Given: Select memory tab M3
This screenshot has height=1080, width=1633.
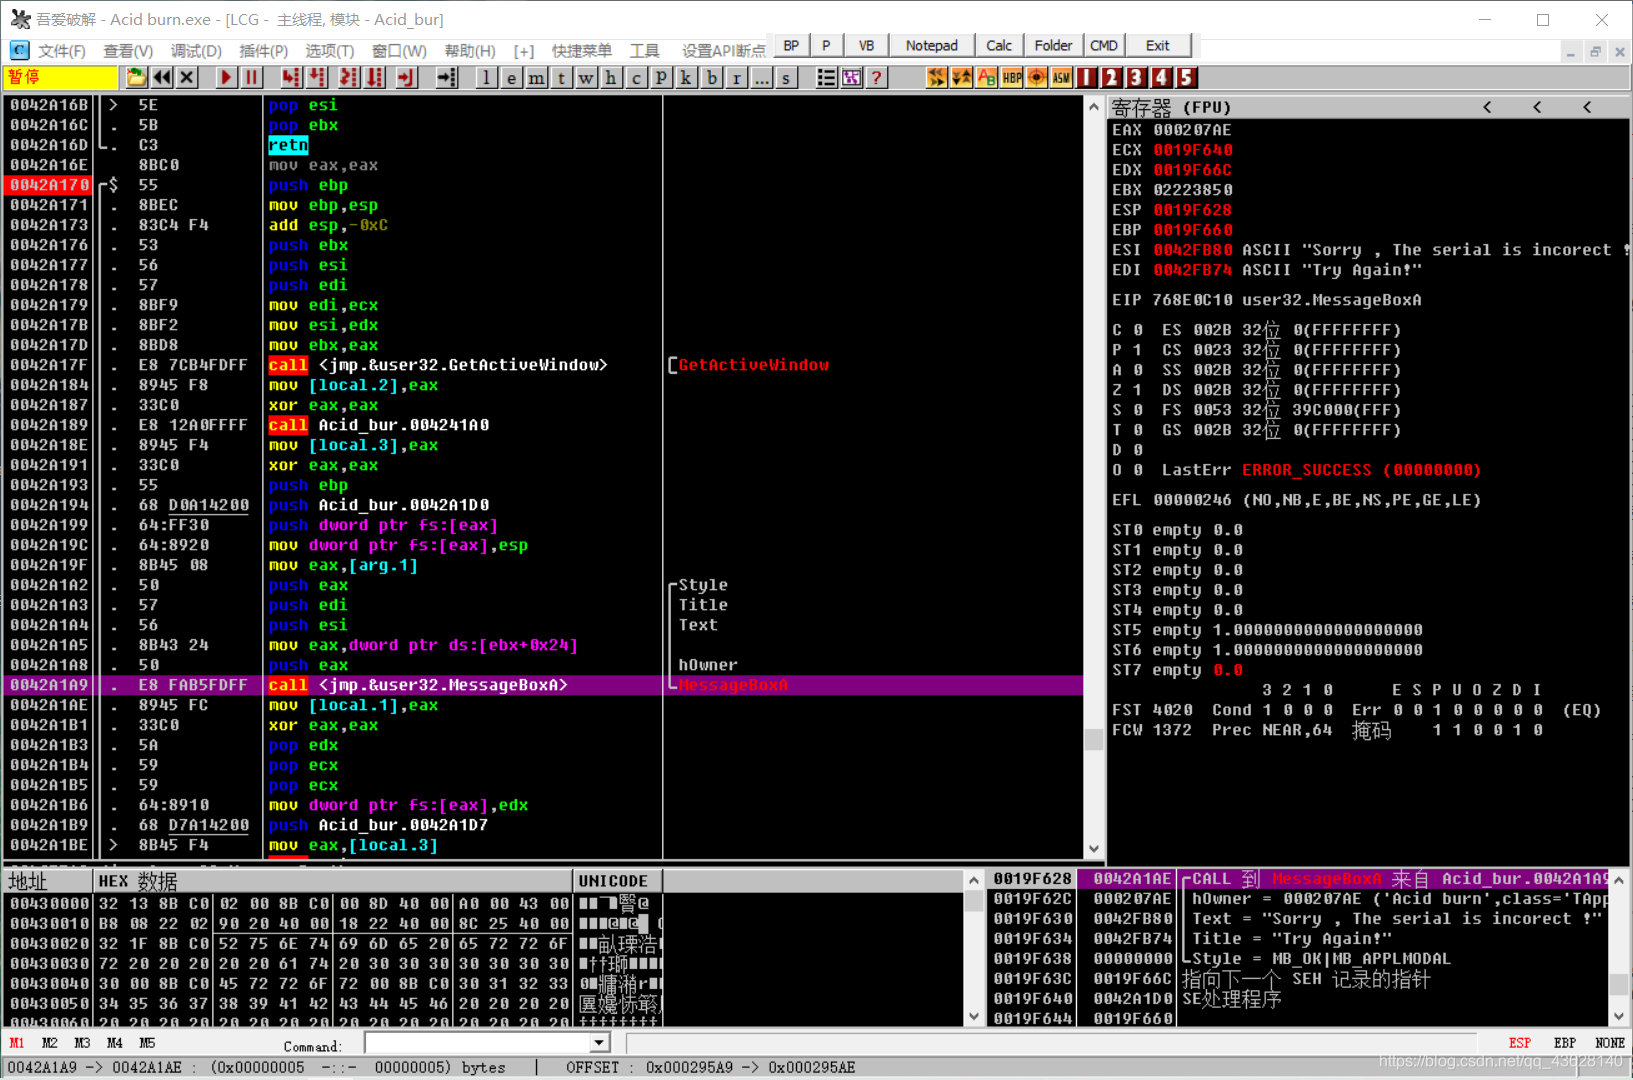Looking at the screenshot, I should click(x=82, y=1043).
